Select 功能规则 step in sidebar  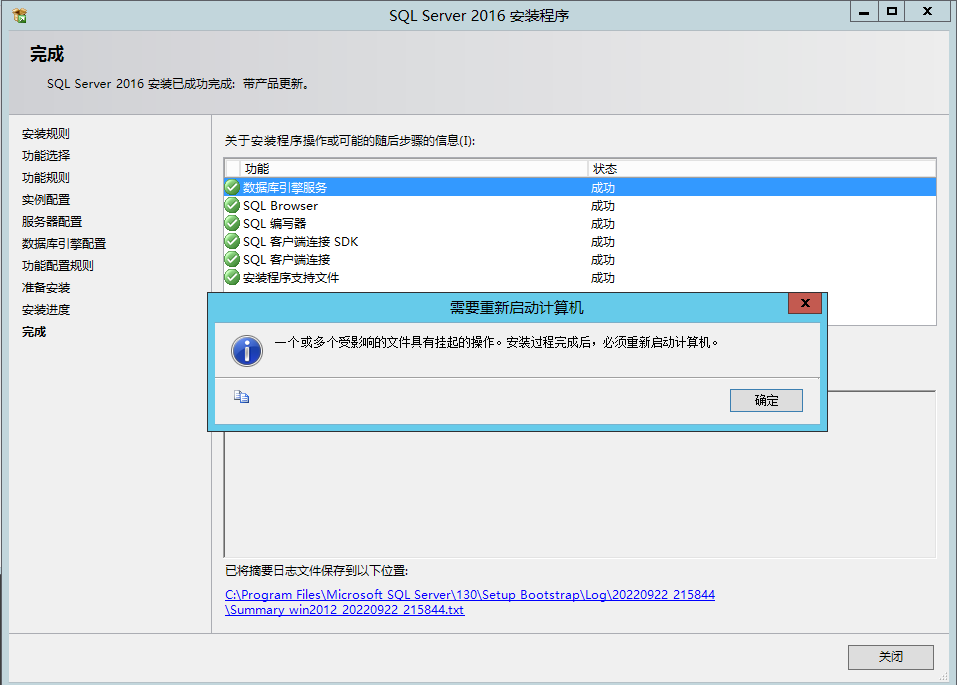click(x=46, y=178)
